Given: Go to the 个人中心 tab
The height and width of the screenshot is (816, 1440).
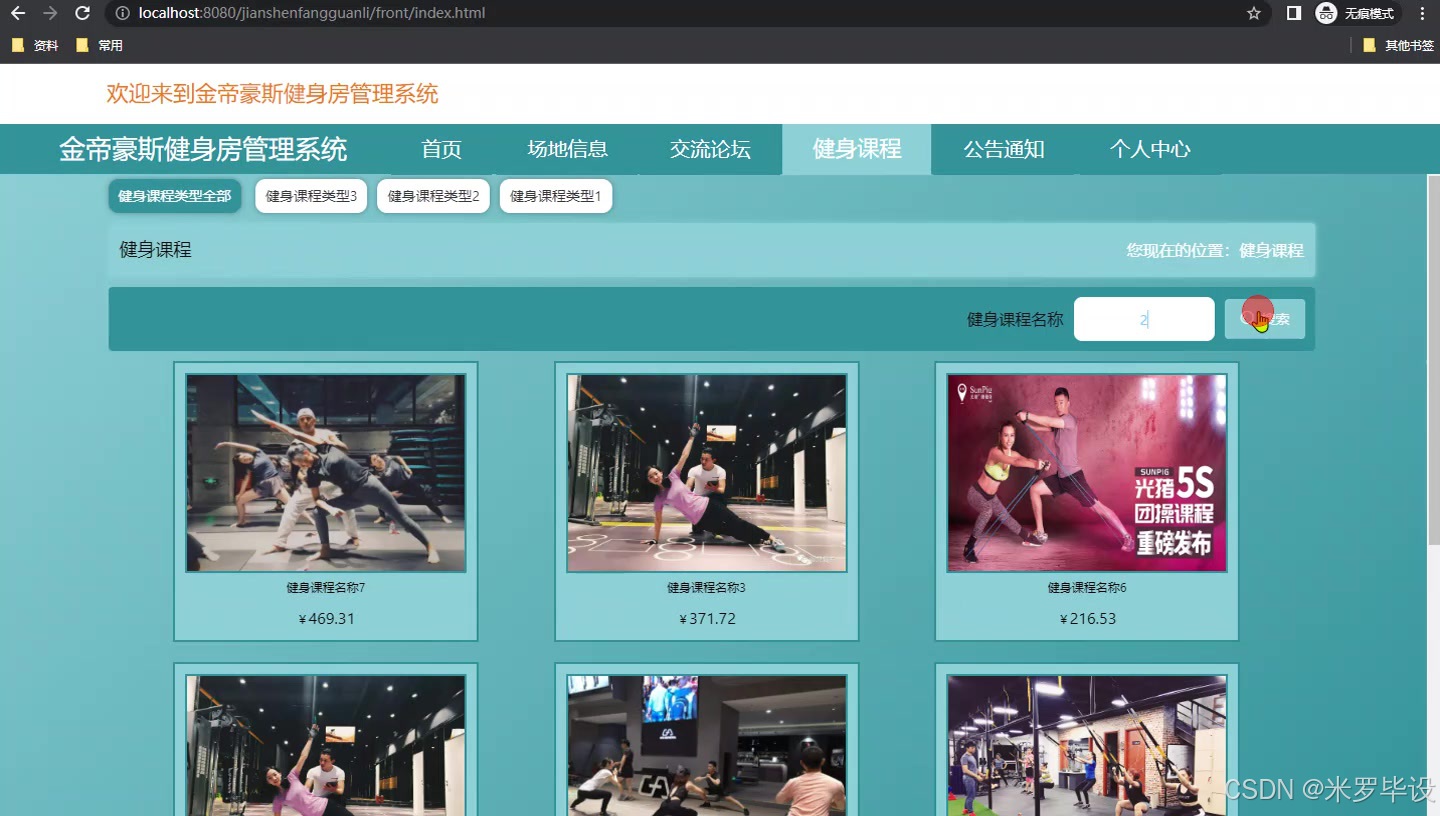Looking at the screenshot, I should (x=1150, y=149).
